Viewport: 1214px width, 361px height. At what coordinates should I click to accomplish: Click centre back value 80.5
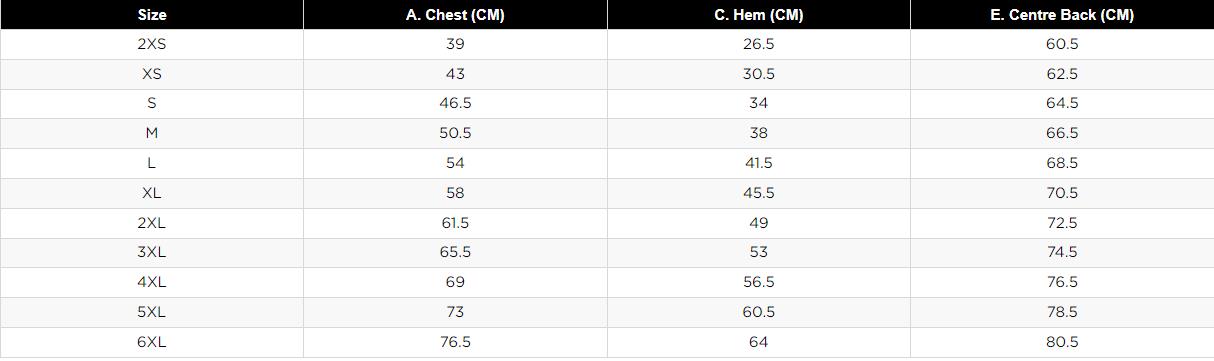tap(1062, 343)
